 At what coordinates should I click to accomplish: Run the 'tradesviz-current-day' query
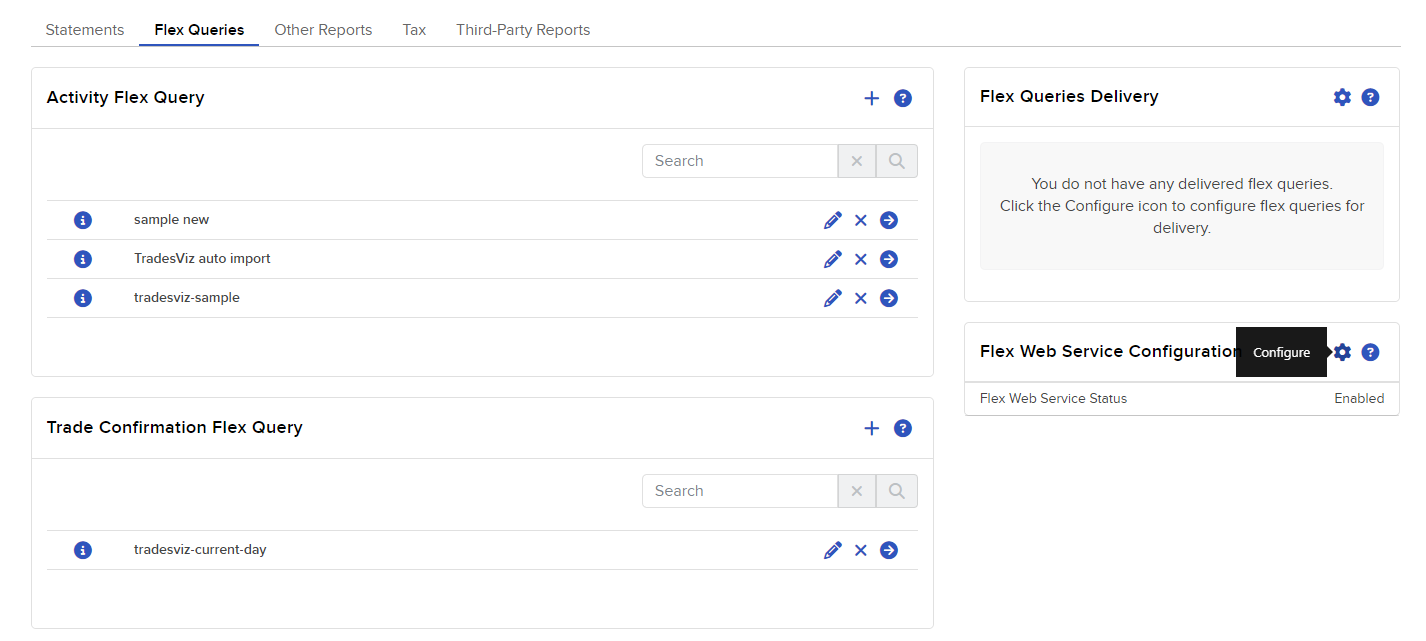889,550
